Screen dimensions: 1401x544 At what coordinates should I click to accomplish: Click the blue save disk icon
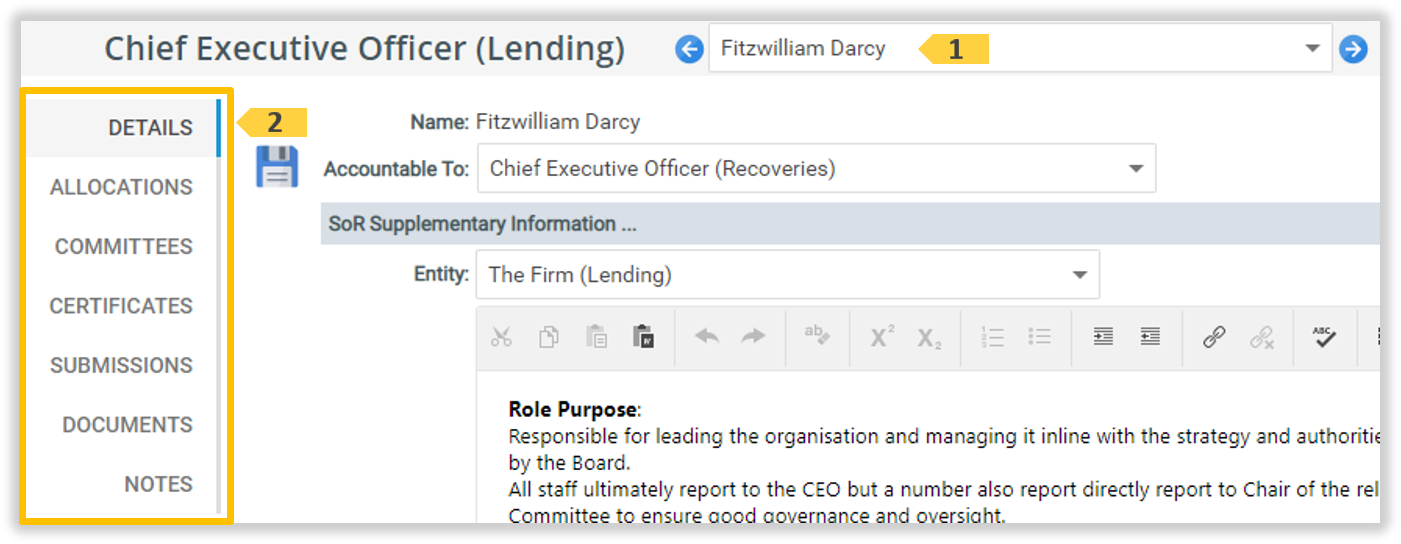tap(277, 166)
